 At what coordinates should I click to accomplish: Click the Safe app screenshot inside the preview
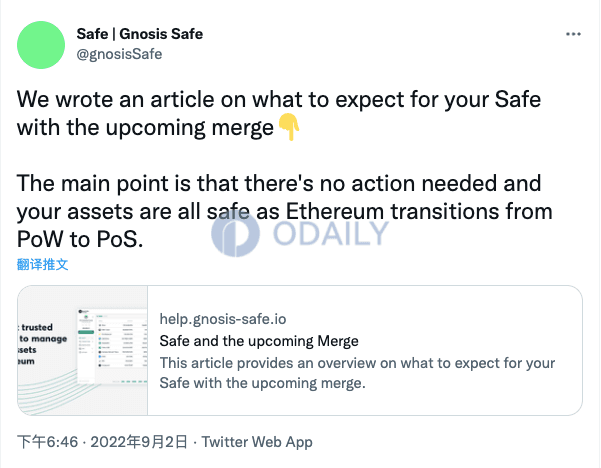[x=112, y=345]
